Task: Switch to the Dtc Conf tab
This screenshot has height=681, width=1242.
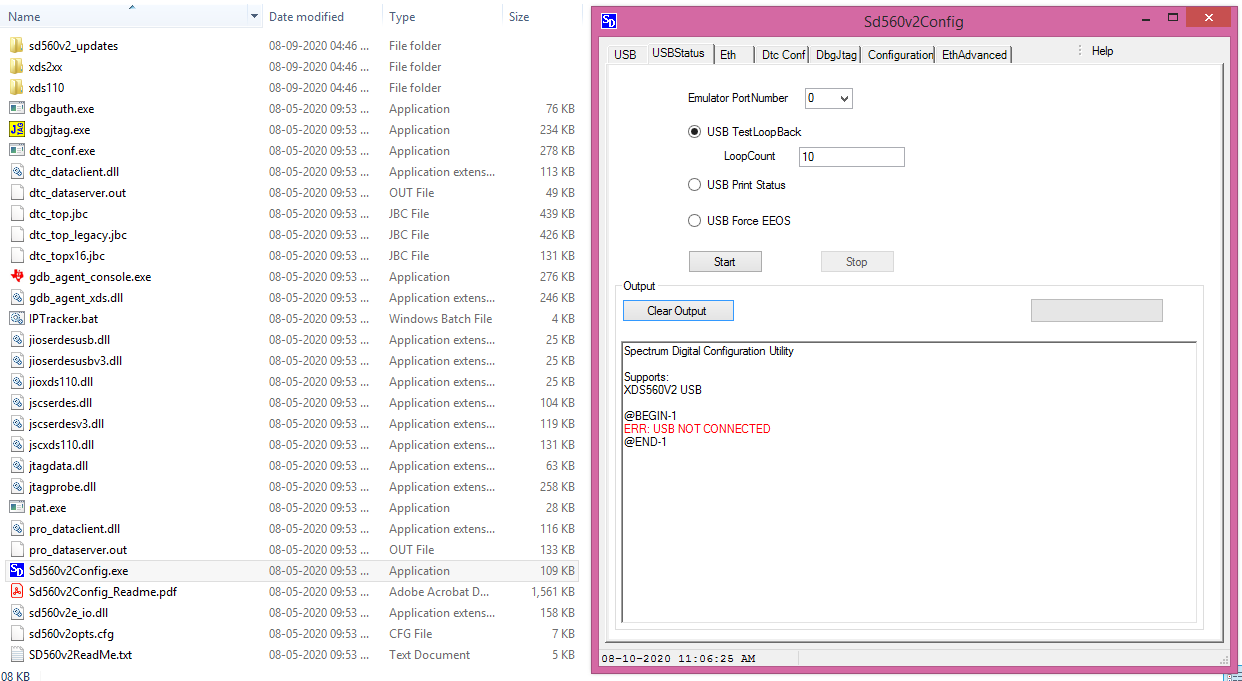Action: click(x=783, y=55)
